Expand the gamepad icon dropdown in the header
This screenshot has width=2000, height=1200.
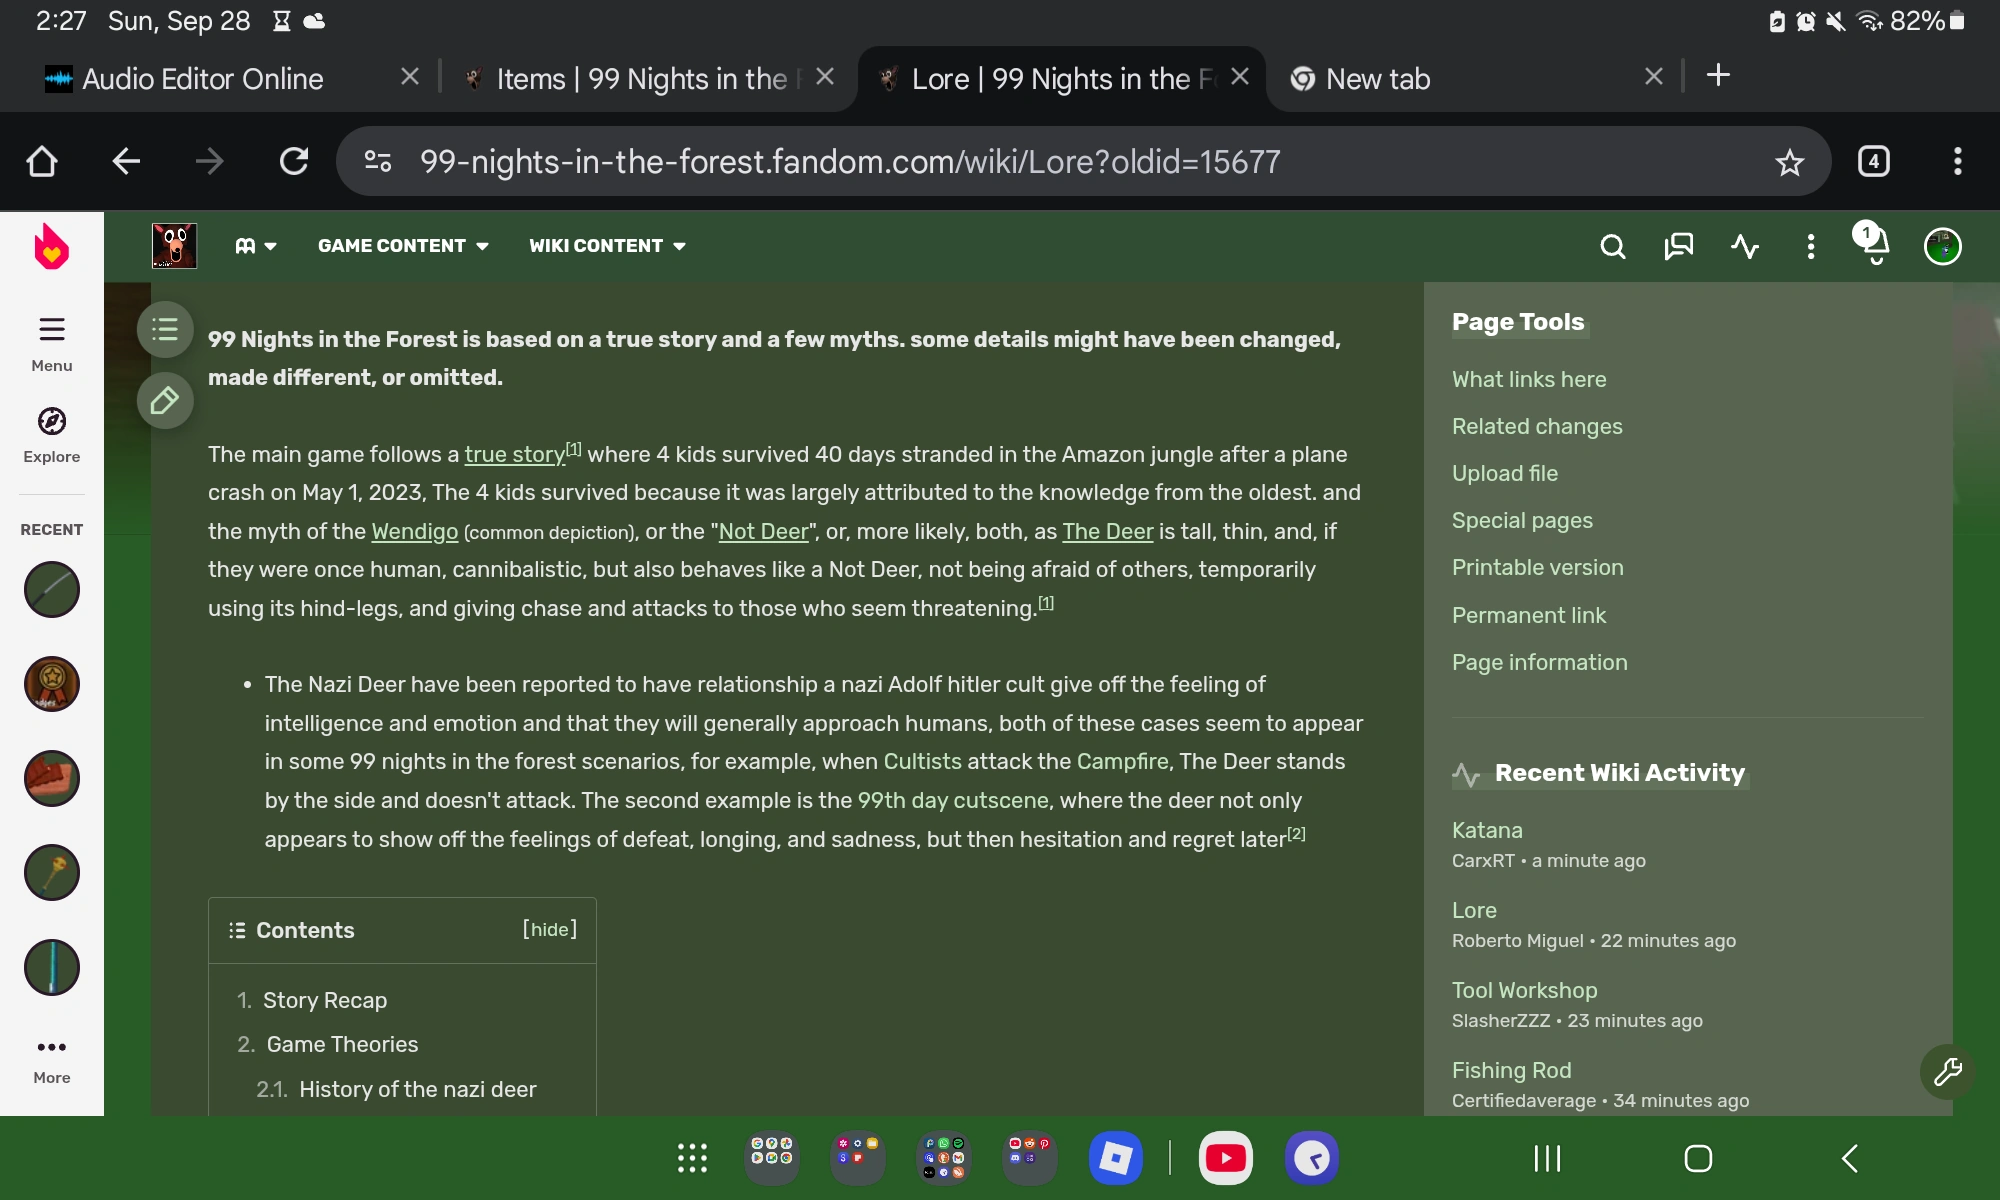pos(255,246)
